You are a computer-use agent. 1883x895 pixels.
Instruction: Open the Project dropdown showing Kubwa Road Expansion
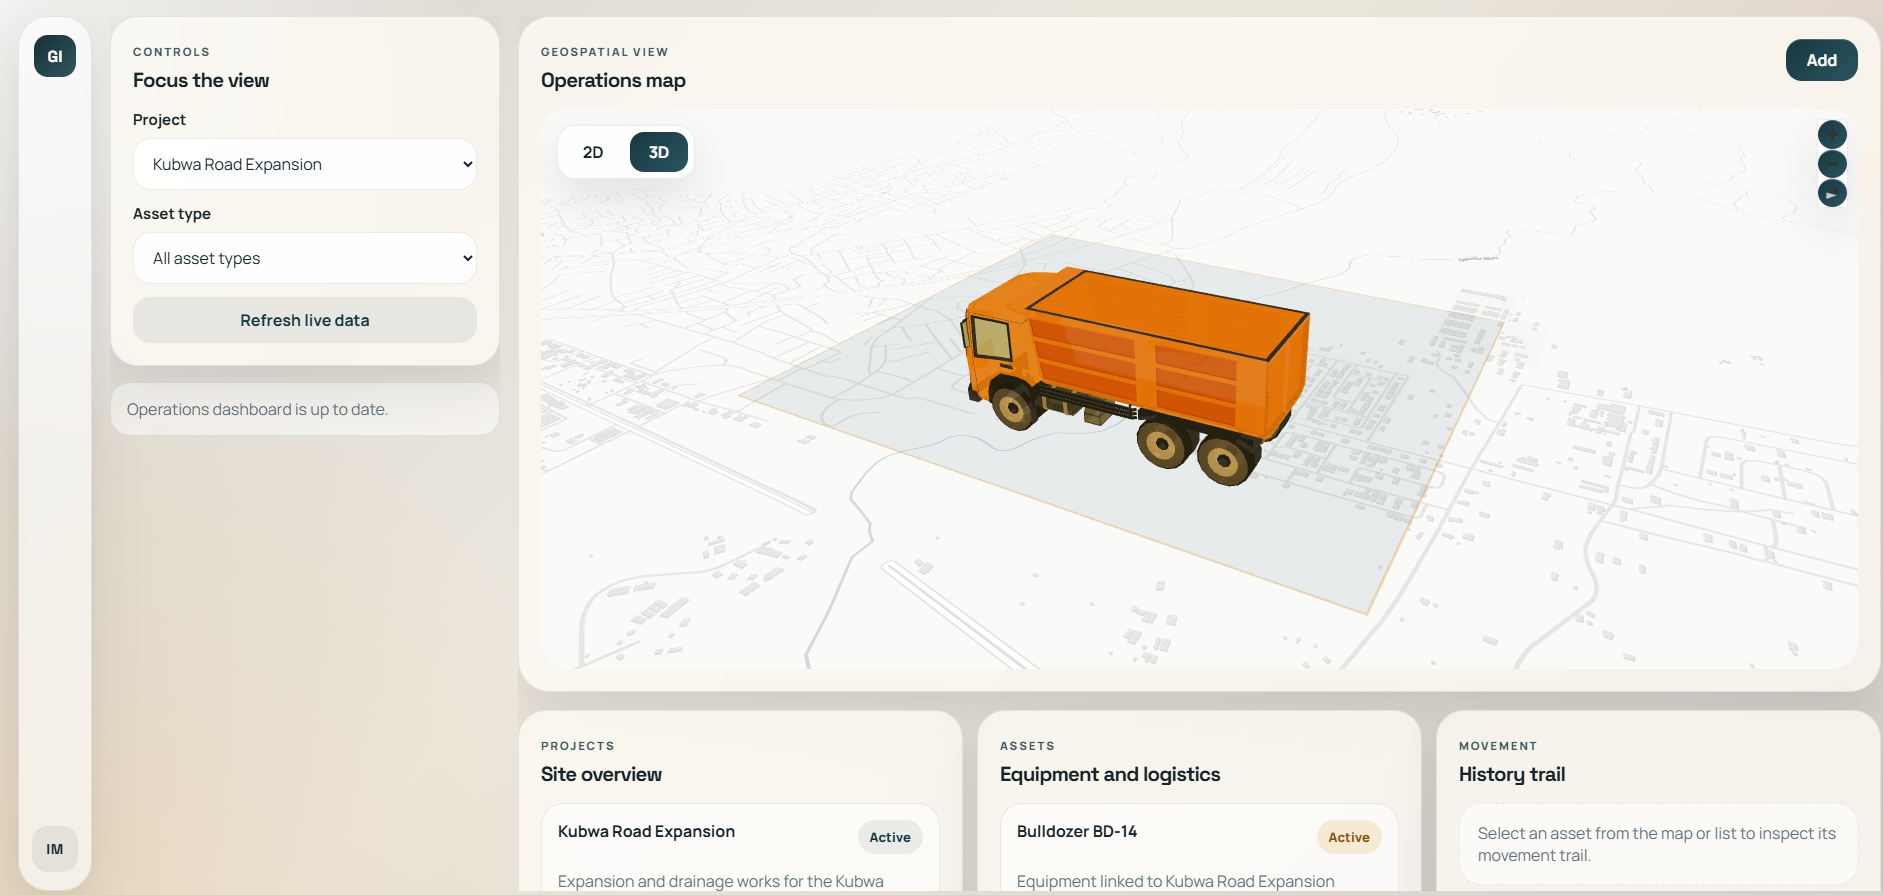coord(305,164)
